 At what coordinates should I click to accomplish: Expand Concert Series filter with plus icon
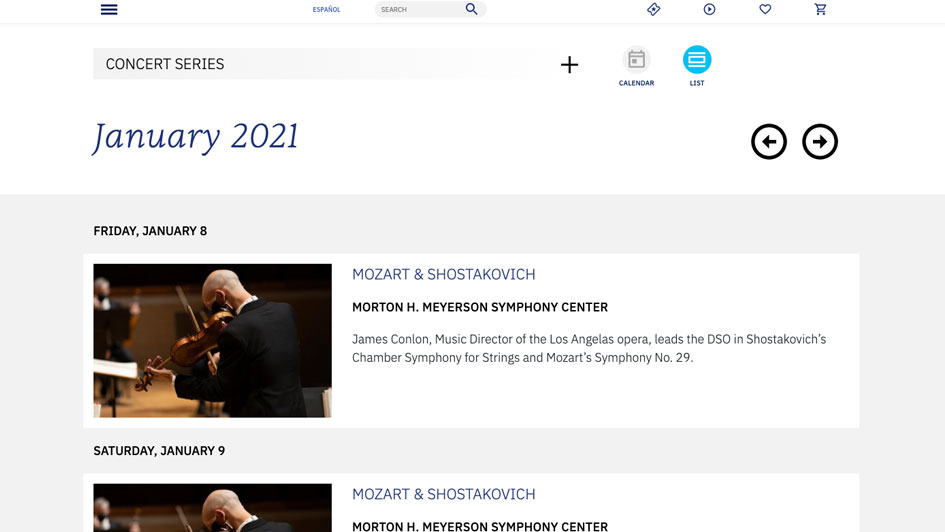click(569, 64)
